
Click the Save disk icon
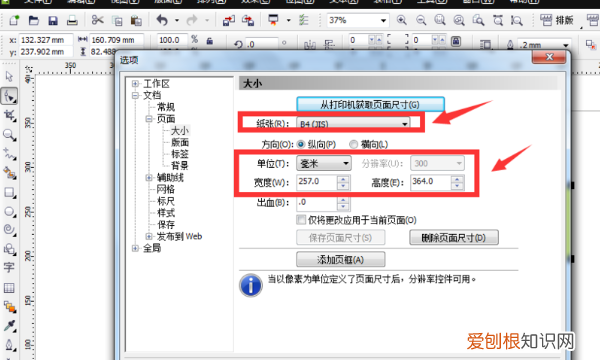(x=53, y=20)
